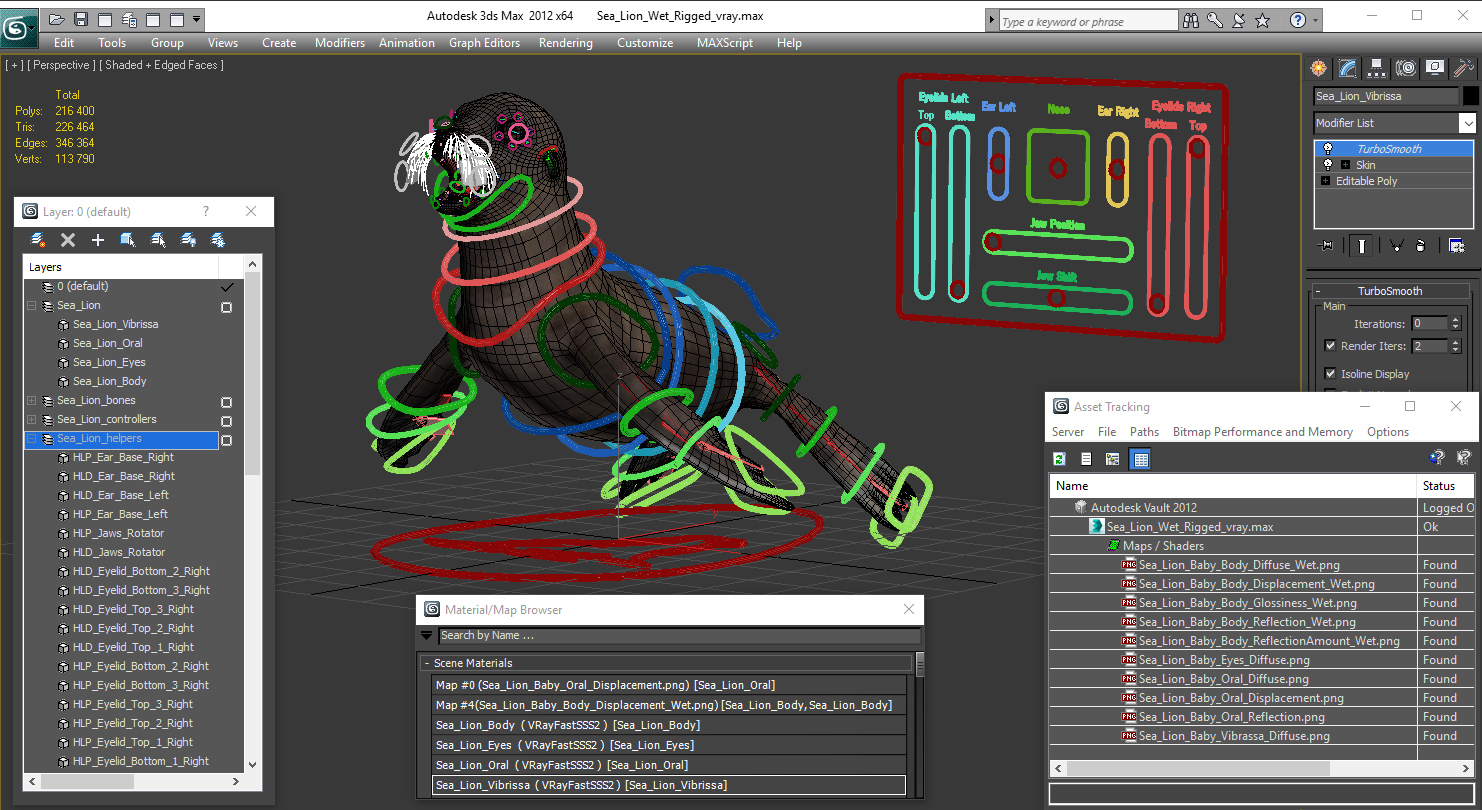Expand the Sea_Lion_controllers layer
The width and height of the screenshot is (1482, 810).
[32, 420]
